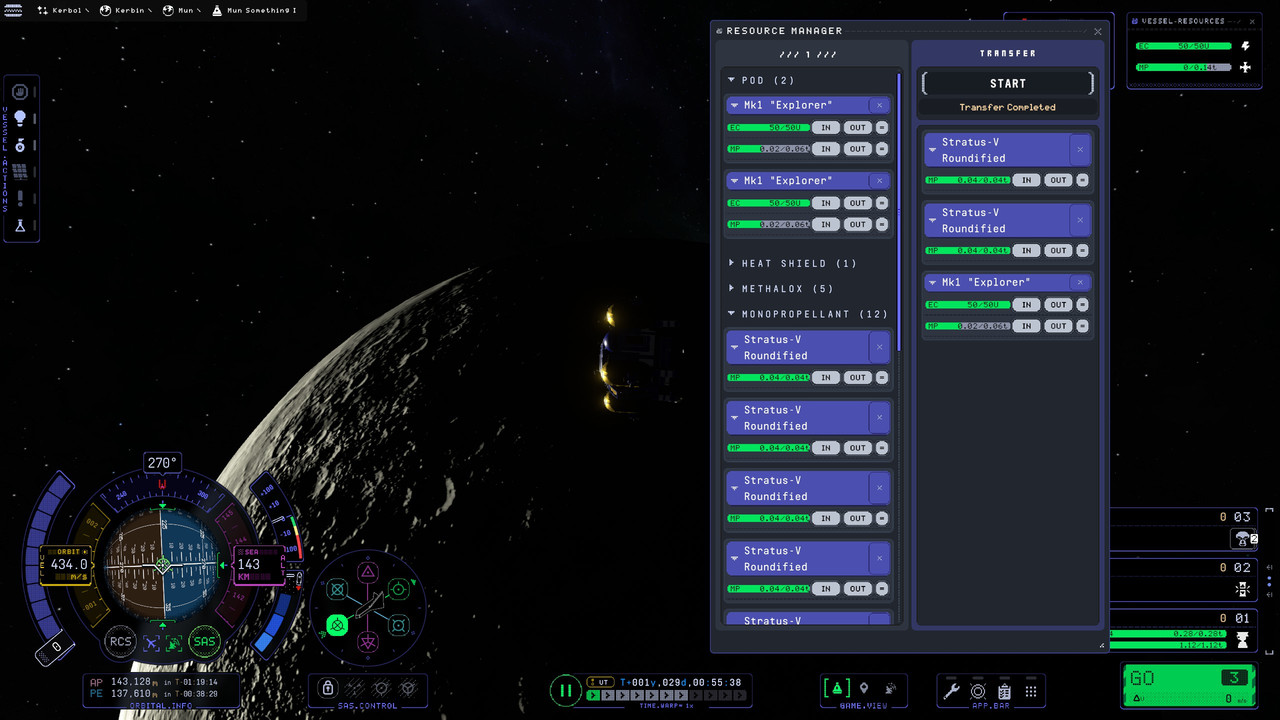This screenshot has width=1280, height=720.
Task: Open the grid apps icon in App Bar
Action: [1030, 691]
